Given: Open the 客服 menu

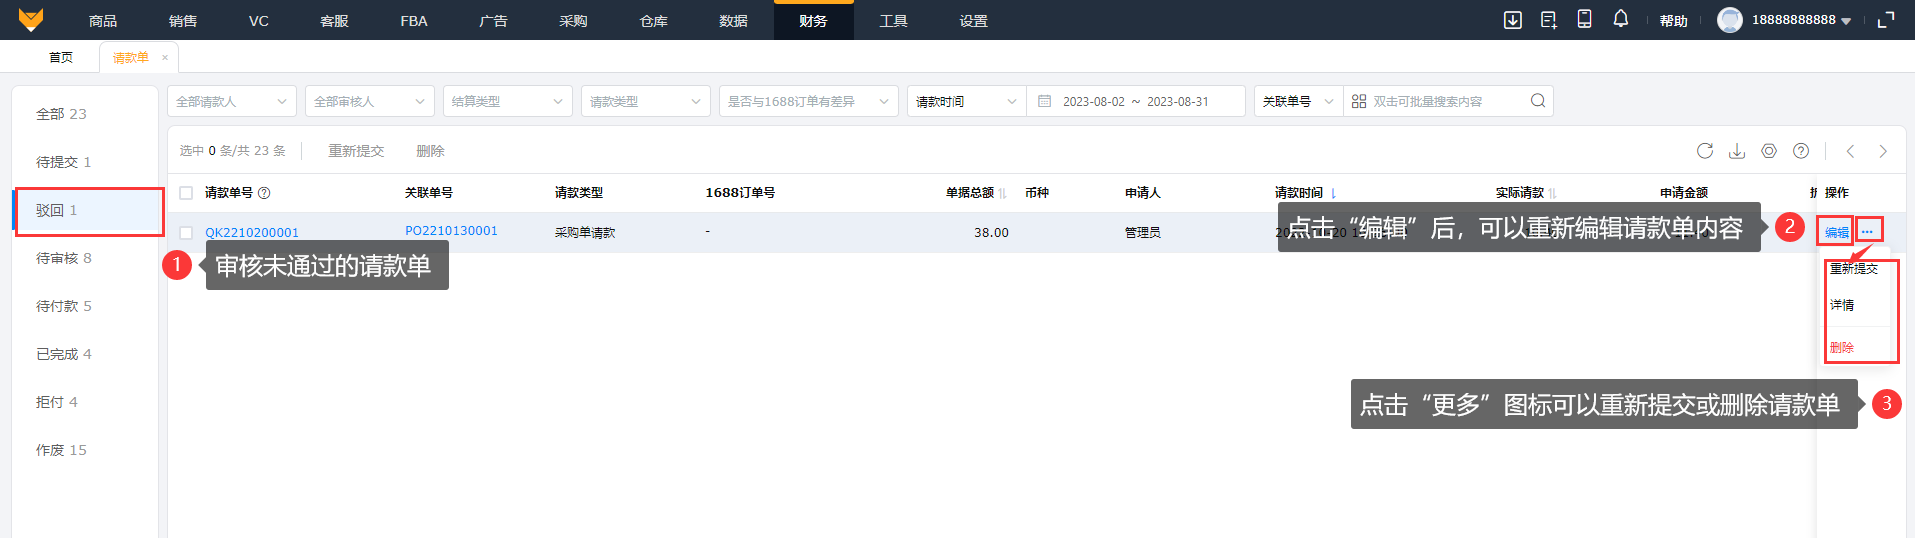Looking at the screenshot, I should (x=334, y=20).
